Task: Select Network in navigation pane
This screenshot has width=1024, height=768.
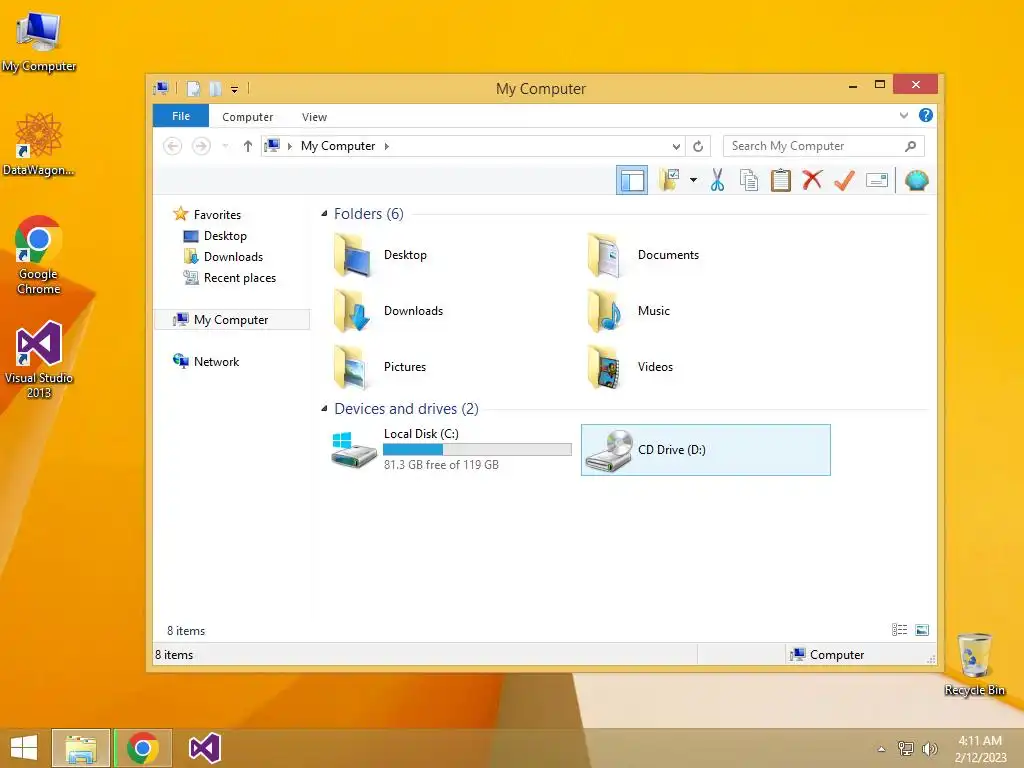Action: (x=216, y=362)
